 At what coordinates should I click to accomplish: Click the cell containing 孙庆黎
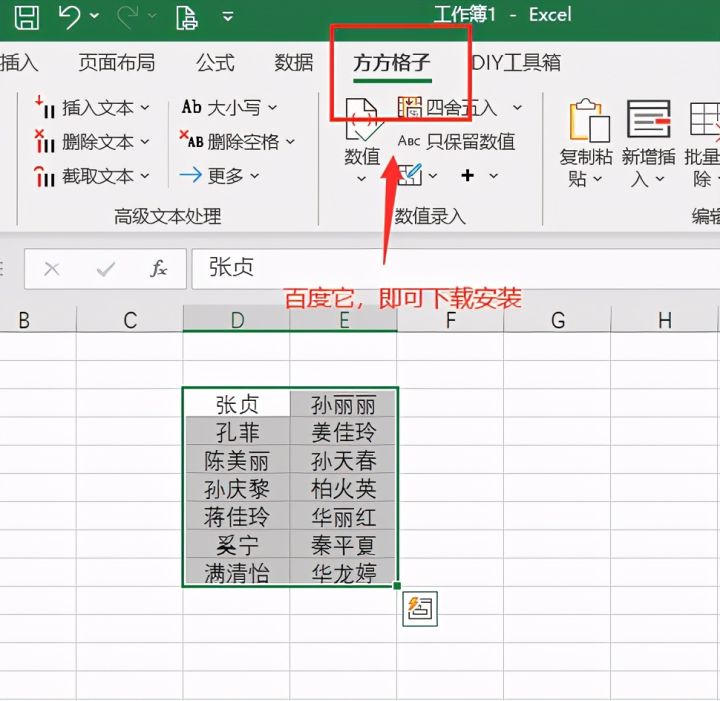tap(236, 488)
